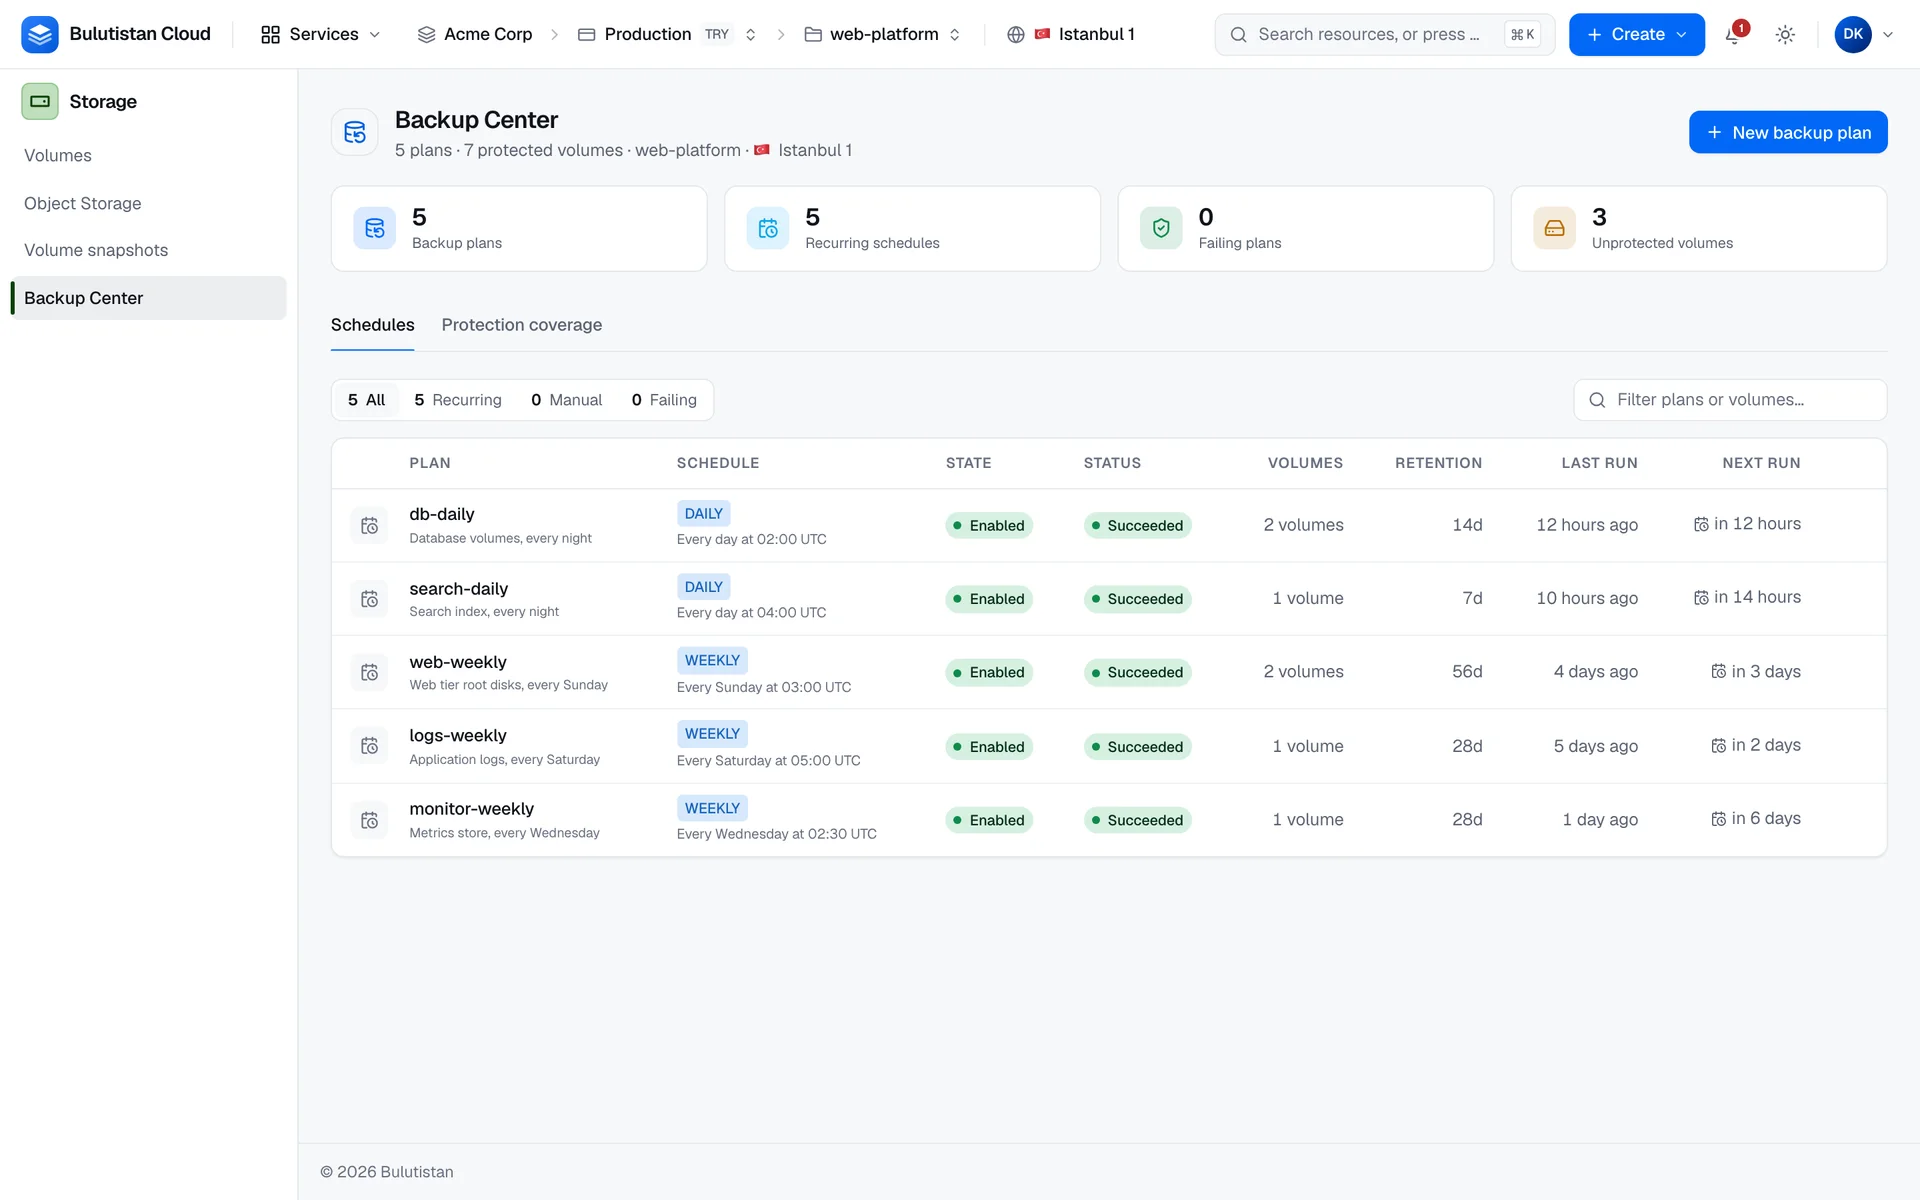
Task: Click the search-daily row schedule icon
Action: (x=369, y=599)
